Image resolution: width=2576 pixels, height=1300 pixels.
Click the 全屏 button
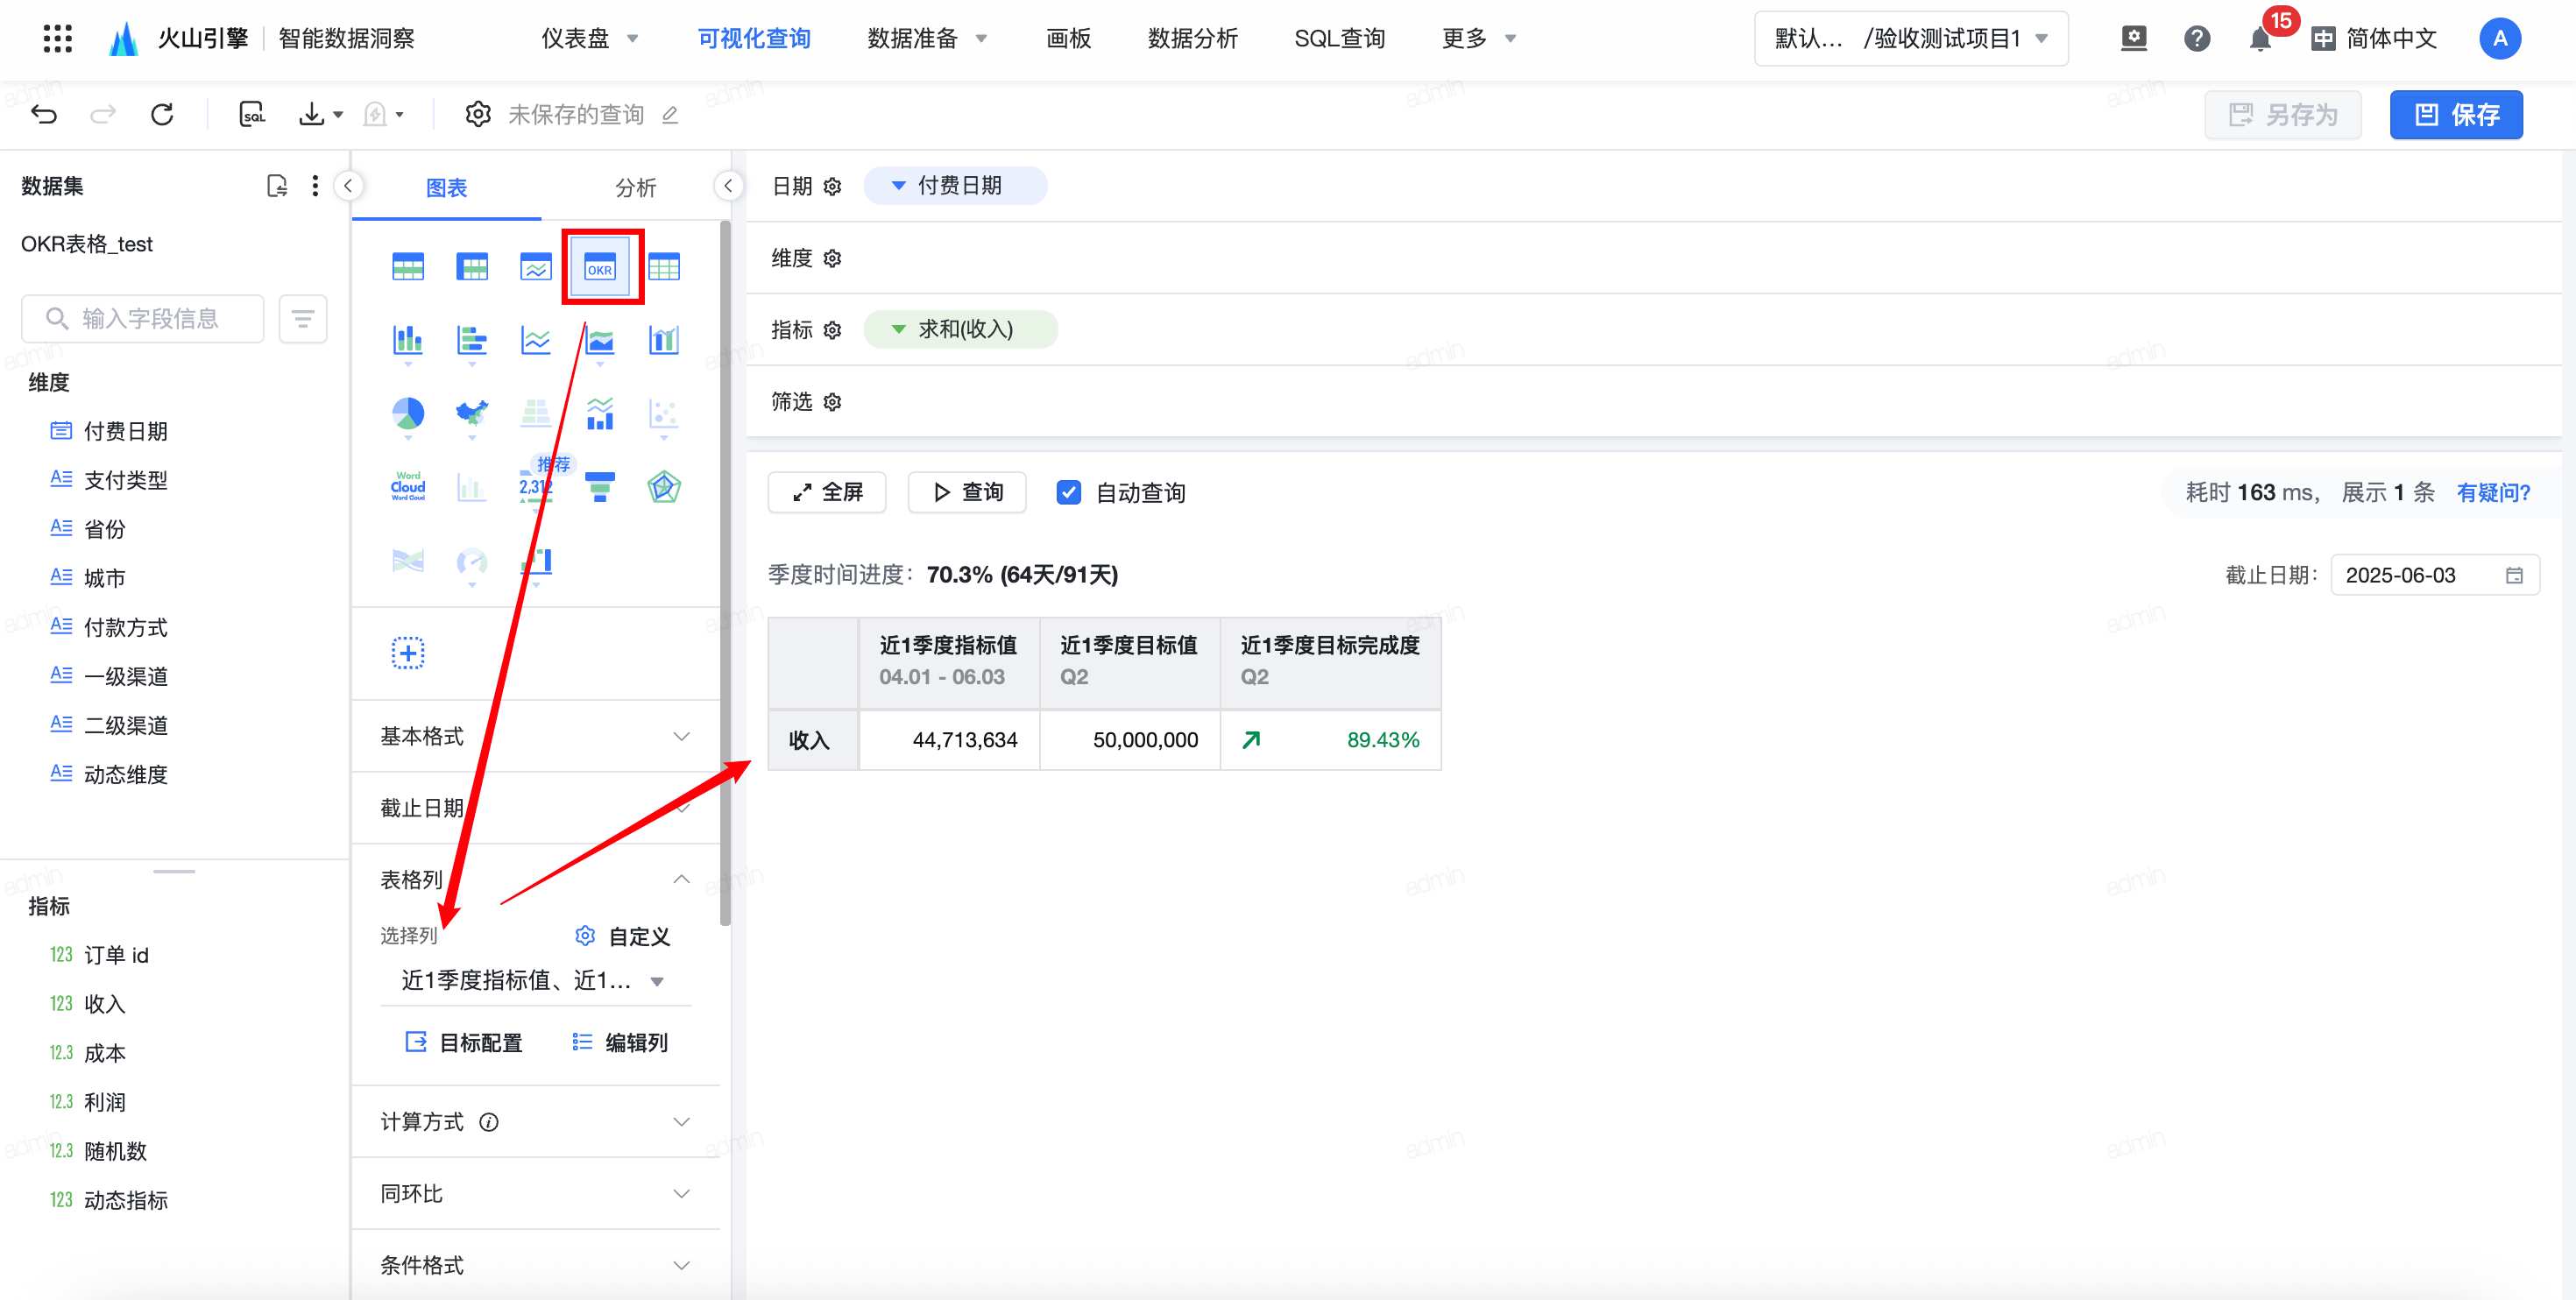click(x=827, y=492)
